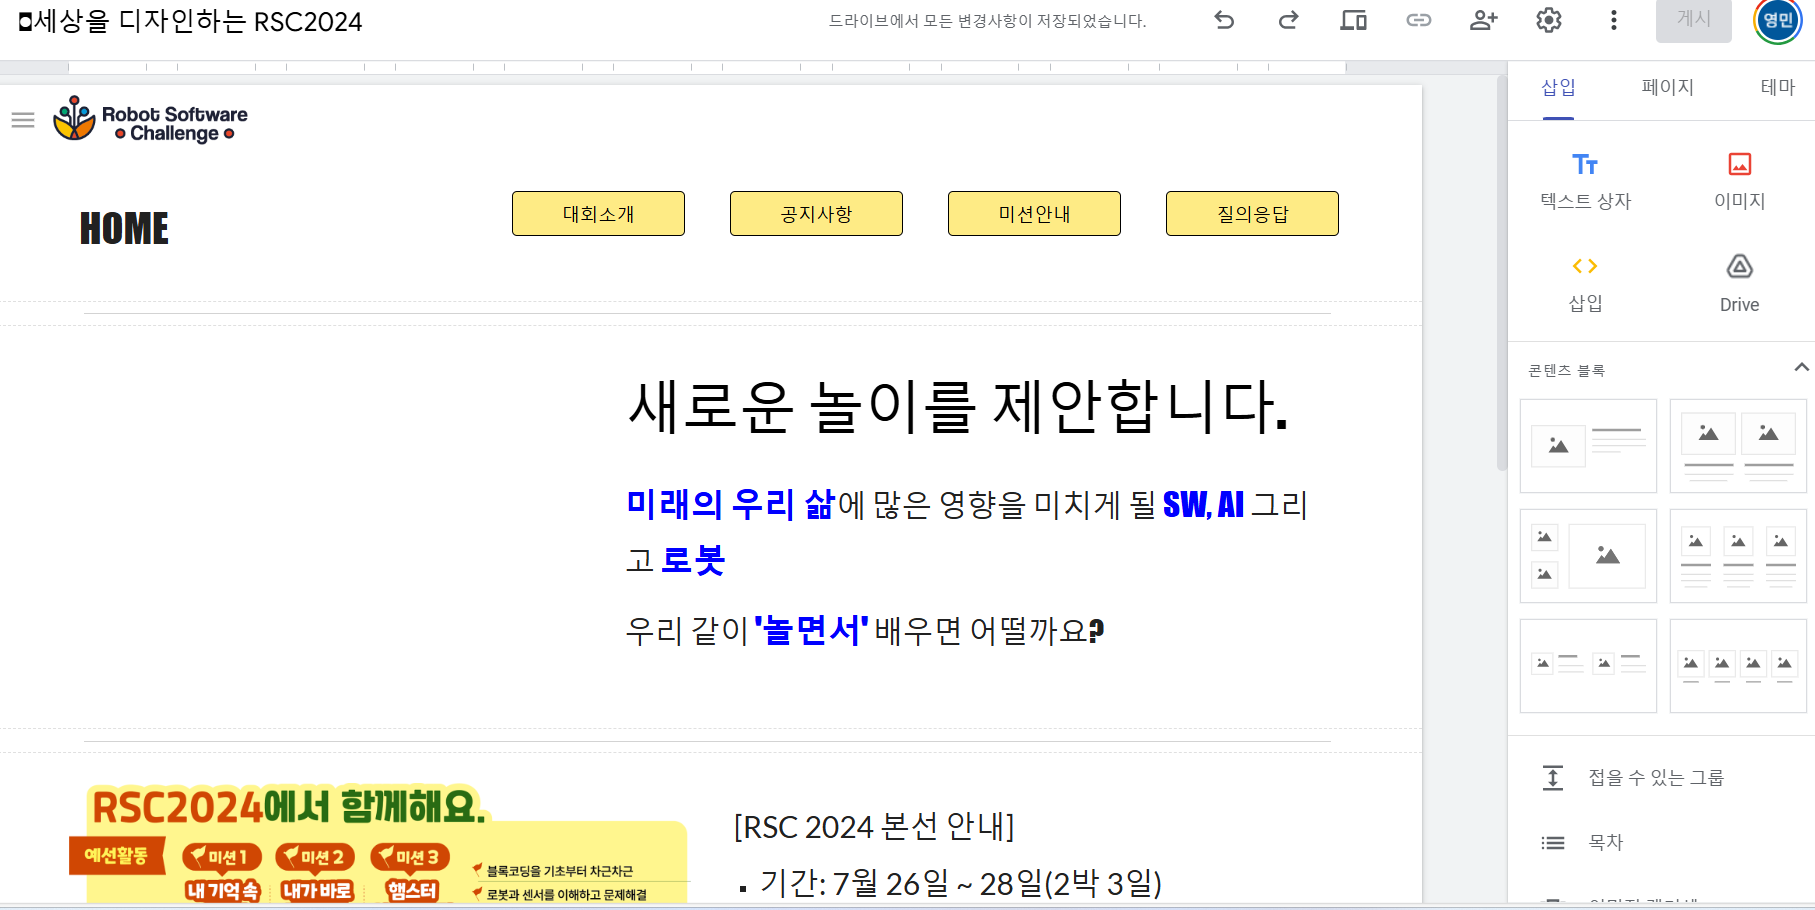Insert an 이미지 image
The height and width of the screenshot is (910, 1815).
pos(1739,181)
